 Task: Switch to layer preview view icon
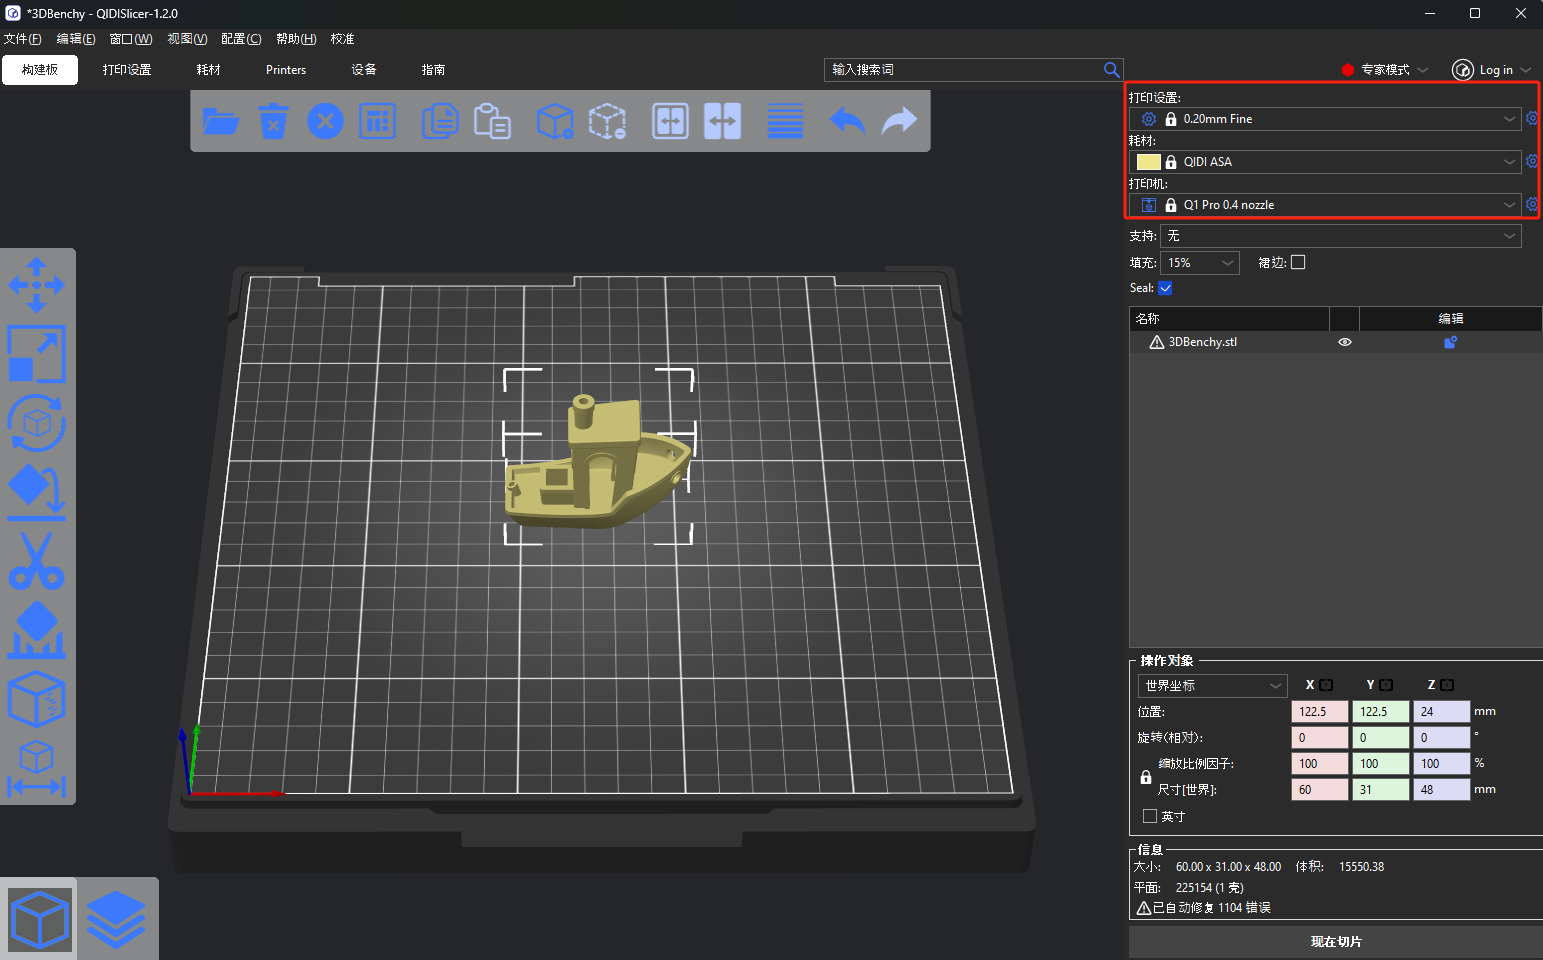(x=116, y=919)
